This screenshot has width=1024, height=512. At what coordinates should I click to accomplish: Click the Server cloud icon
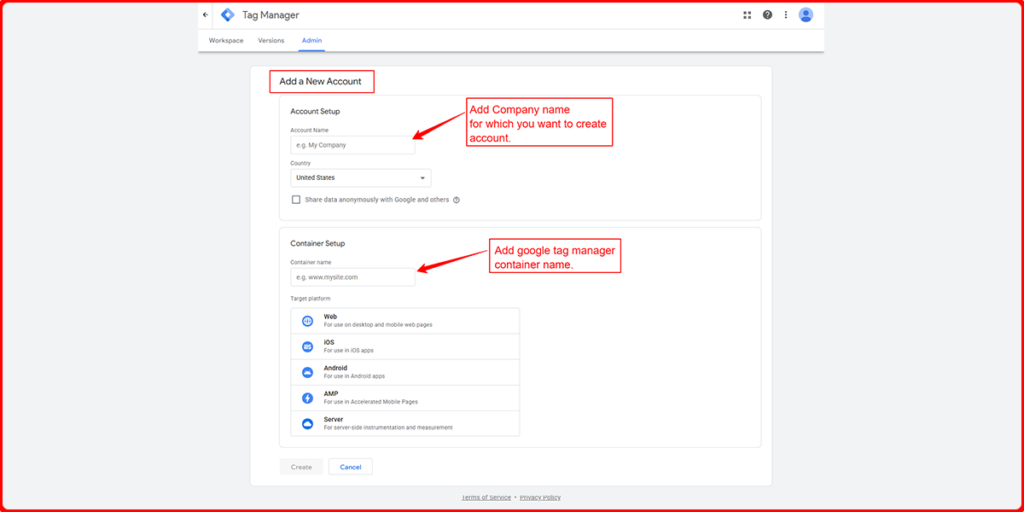308,424
